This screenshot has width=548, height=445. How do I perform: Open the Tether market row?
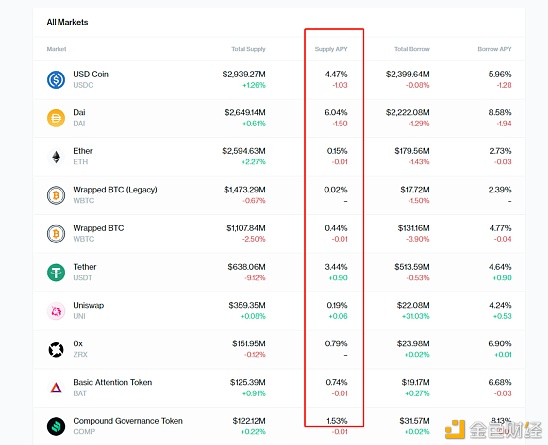coord(279,272)
